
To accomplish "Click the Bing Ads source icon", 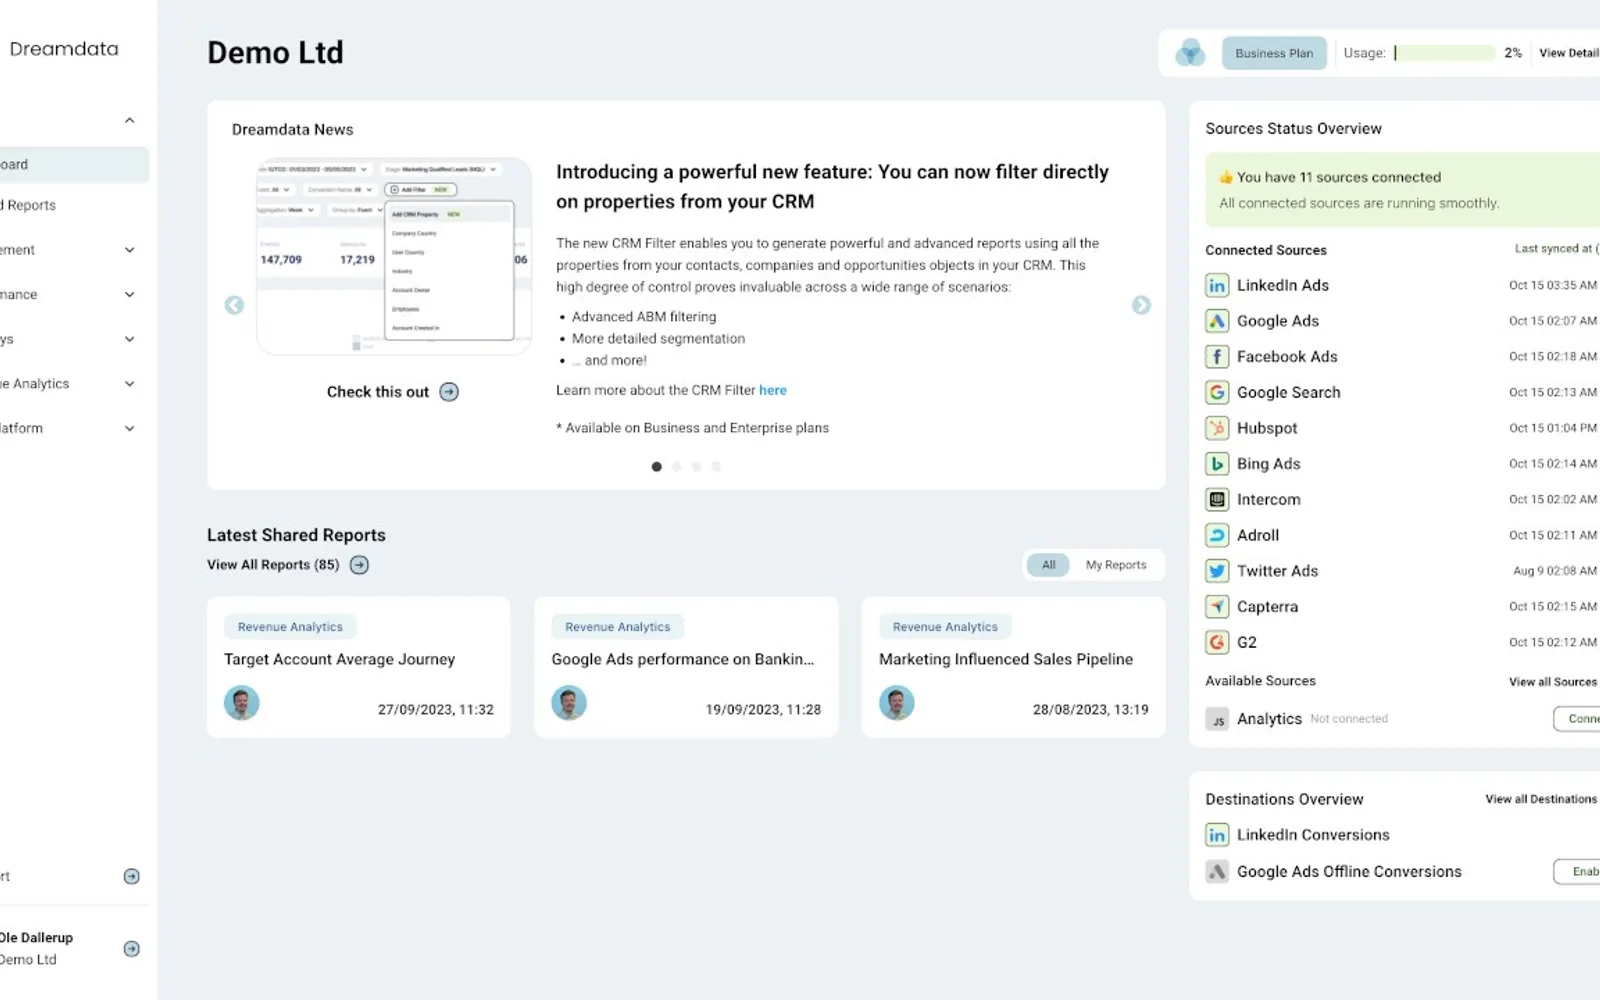I will coord(1217,464).
